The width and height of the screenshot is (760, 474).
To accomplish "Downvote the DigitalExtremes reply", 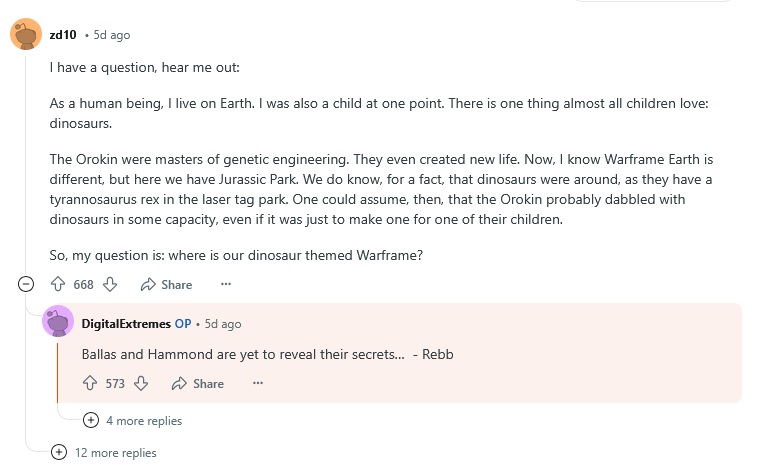I will click(141, 383).
